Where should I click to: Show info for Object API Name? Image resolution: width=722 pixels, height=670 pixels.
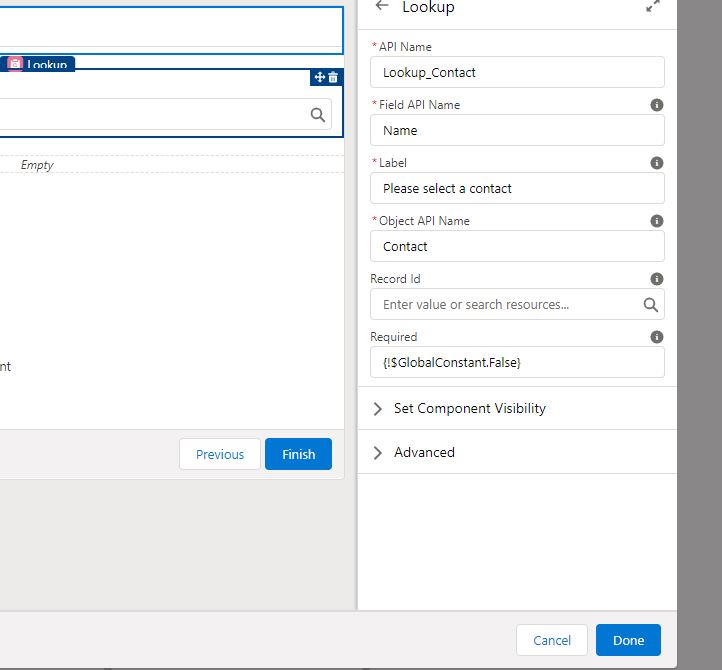pos(657,221)
